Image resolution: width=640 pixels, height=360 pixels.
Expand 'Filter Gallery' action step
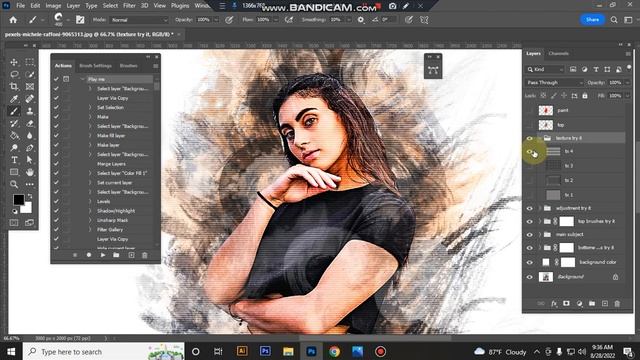(x=90, y=230)
